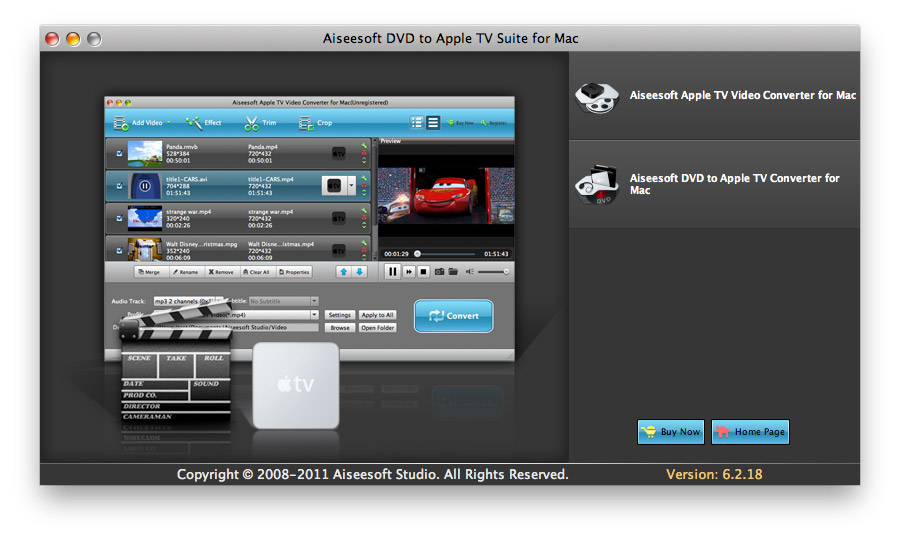Launch the DVD to Apple TV Converter icon
The height and width of the screenshot is (540, 900).
597,185
